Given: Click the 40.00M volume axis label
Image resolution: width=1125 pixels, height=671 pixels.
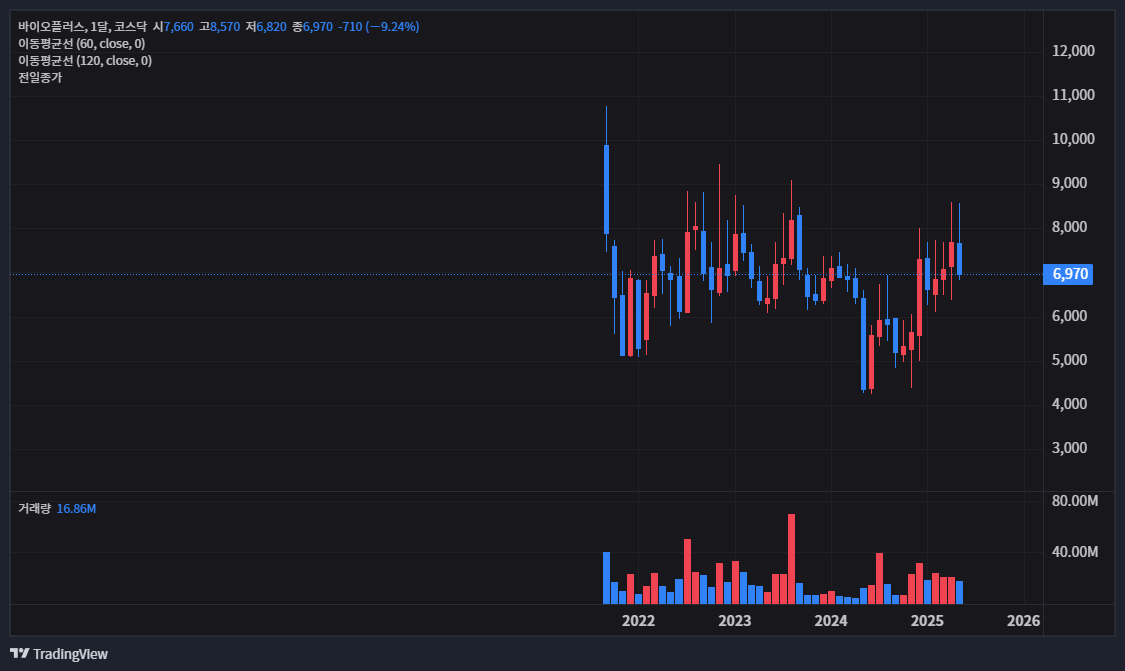Looking at the screenshot, I should 1075,552.
